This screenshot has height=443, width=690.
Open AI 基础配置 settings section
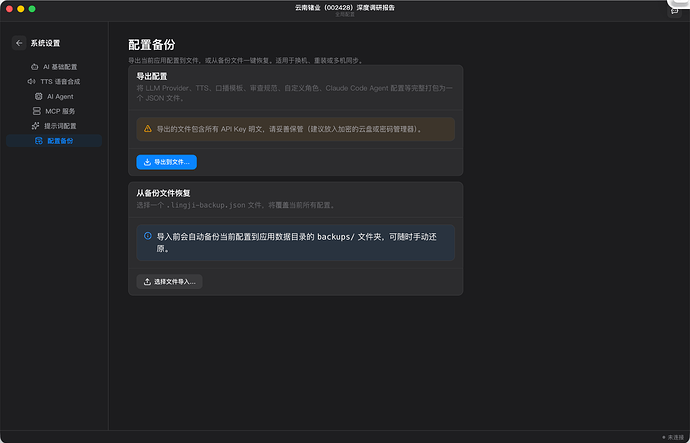tap(54, 67)
